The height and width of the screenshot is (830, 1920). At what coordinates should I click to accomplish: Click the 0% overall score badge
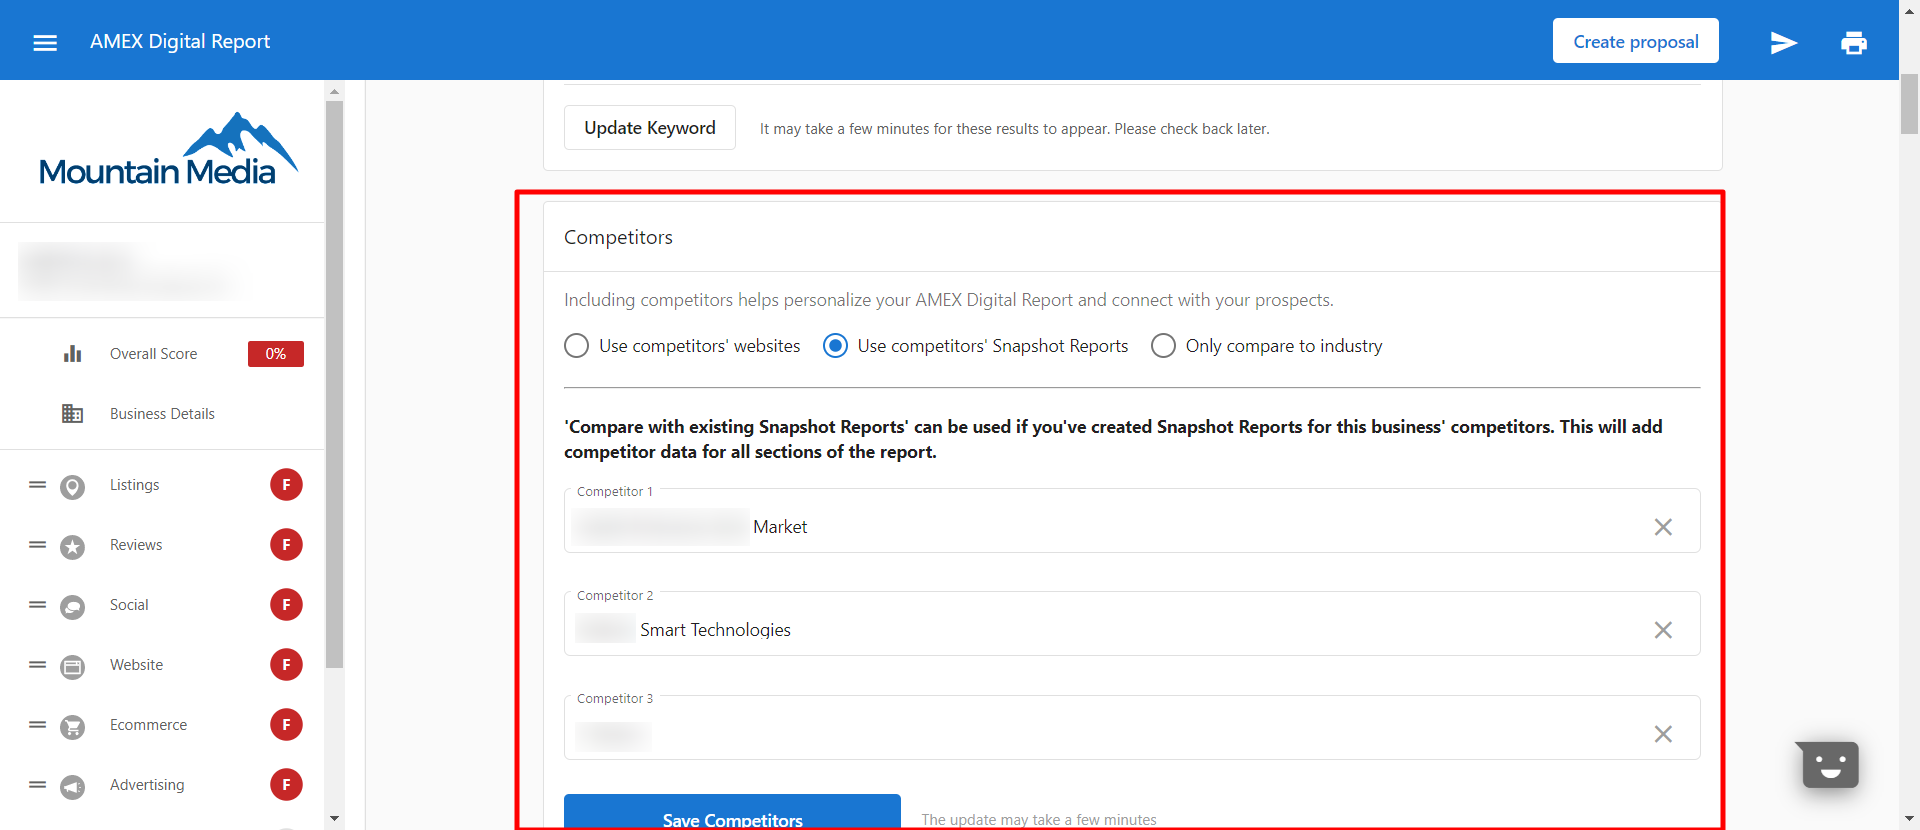click(276, 354)
